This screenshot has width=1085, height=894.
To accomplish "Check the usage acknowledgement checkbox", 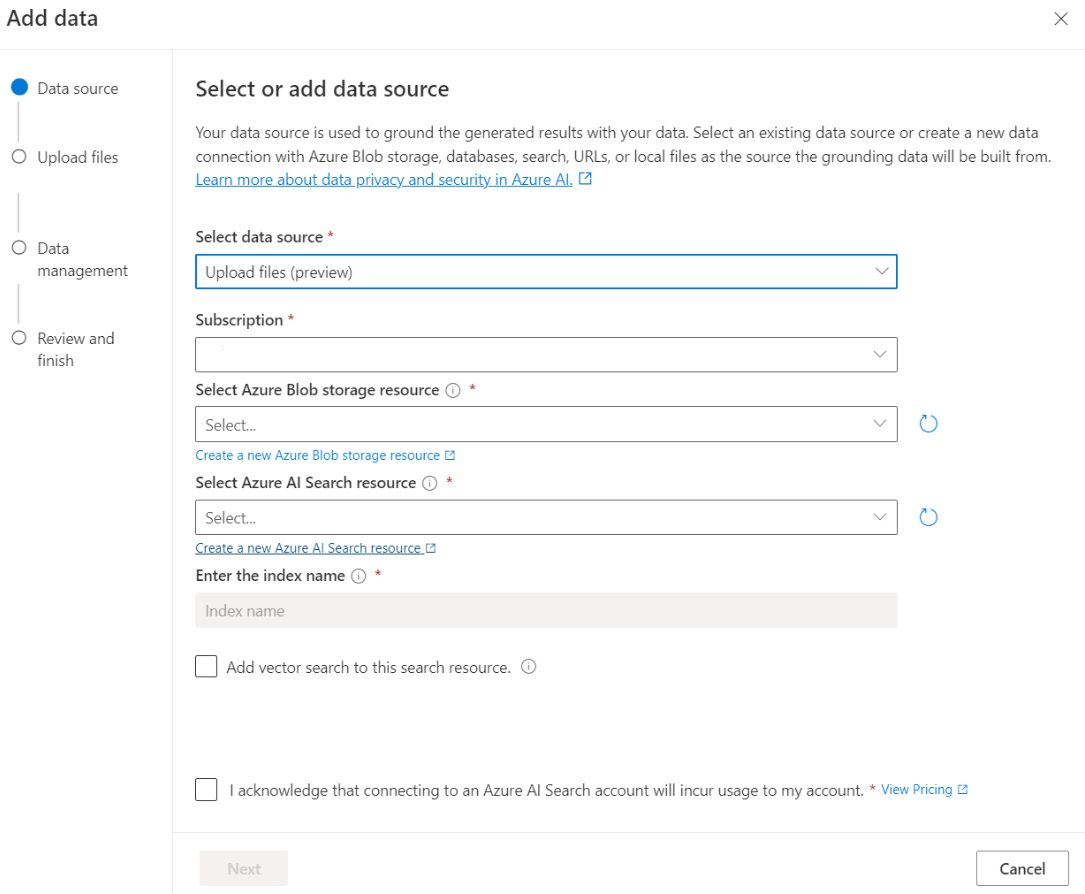I will [x=206, y=790].
